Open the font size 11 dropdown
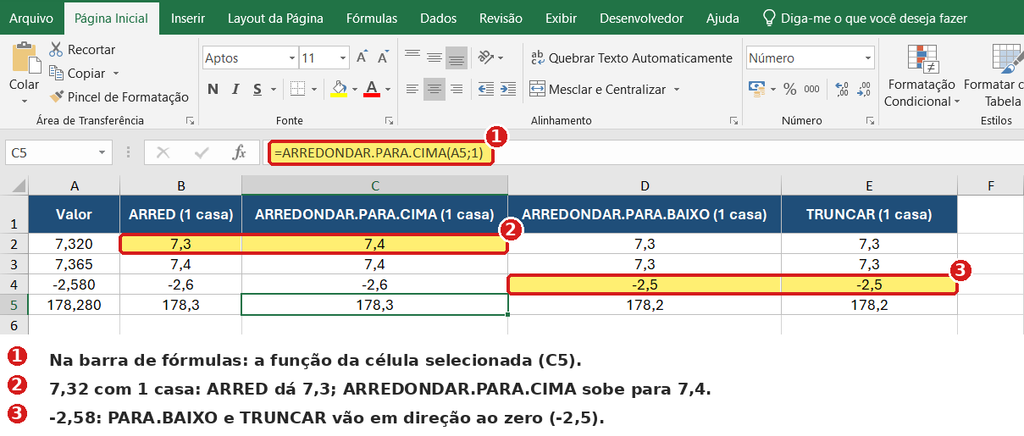This screenshot has height=436, width=1024. [x=344, y=58]
